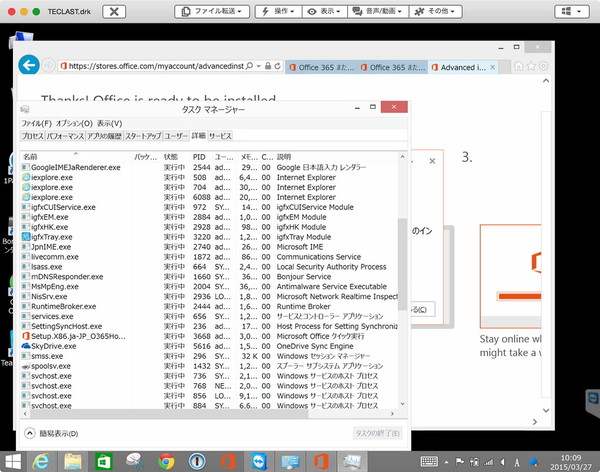This screenshot has height=472, width=600.
Task: Collapse Task Manager with 簡易表示 button
Action: (x=51, y=433)
